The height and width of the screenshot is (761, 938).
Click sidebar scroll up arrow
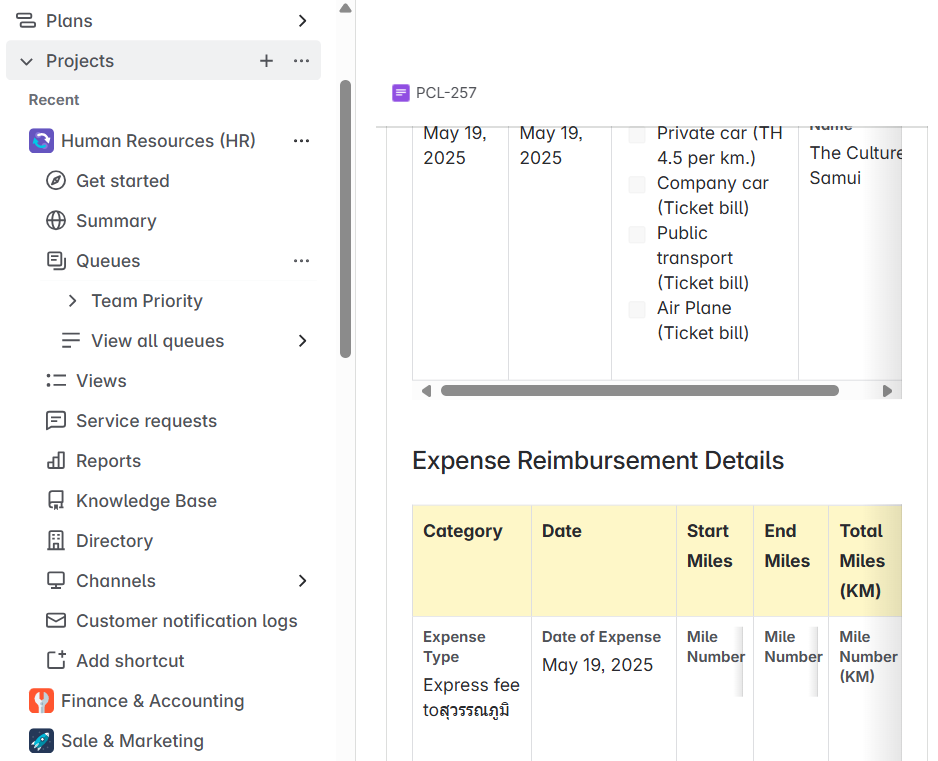[x=345, y=8]
